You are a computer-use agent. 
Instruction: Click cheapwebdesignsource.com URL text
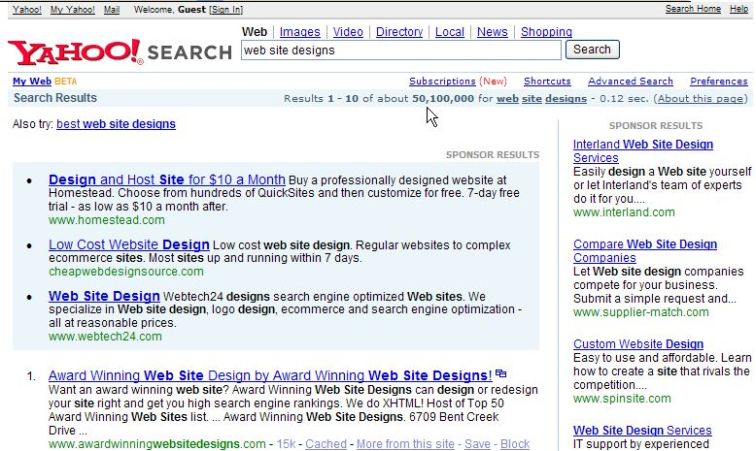[x=126, y=271]
